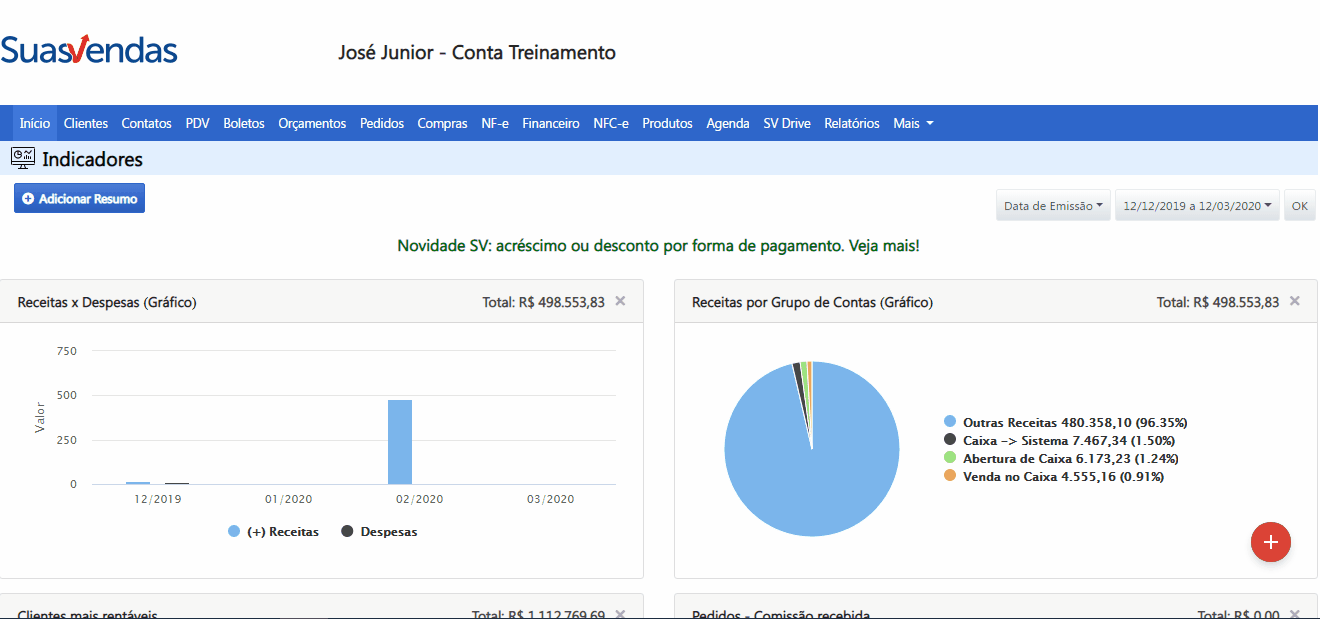Screen dimensions: 1320x619
Task: Toggle Caixa -> Sistema legend entry
Action: (1059, 441)
